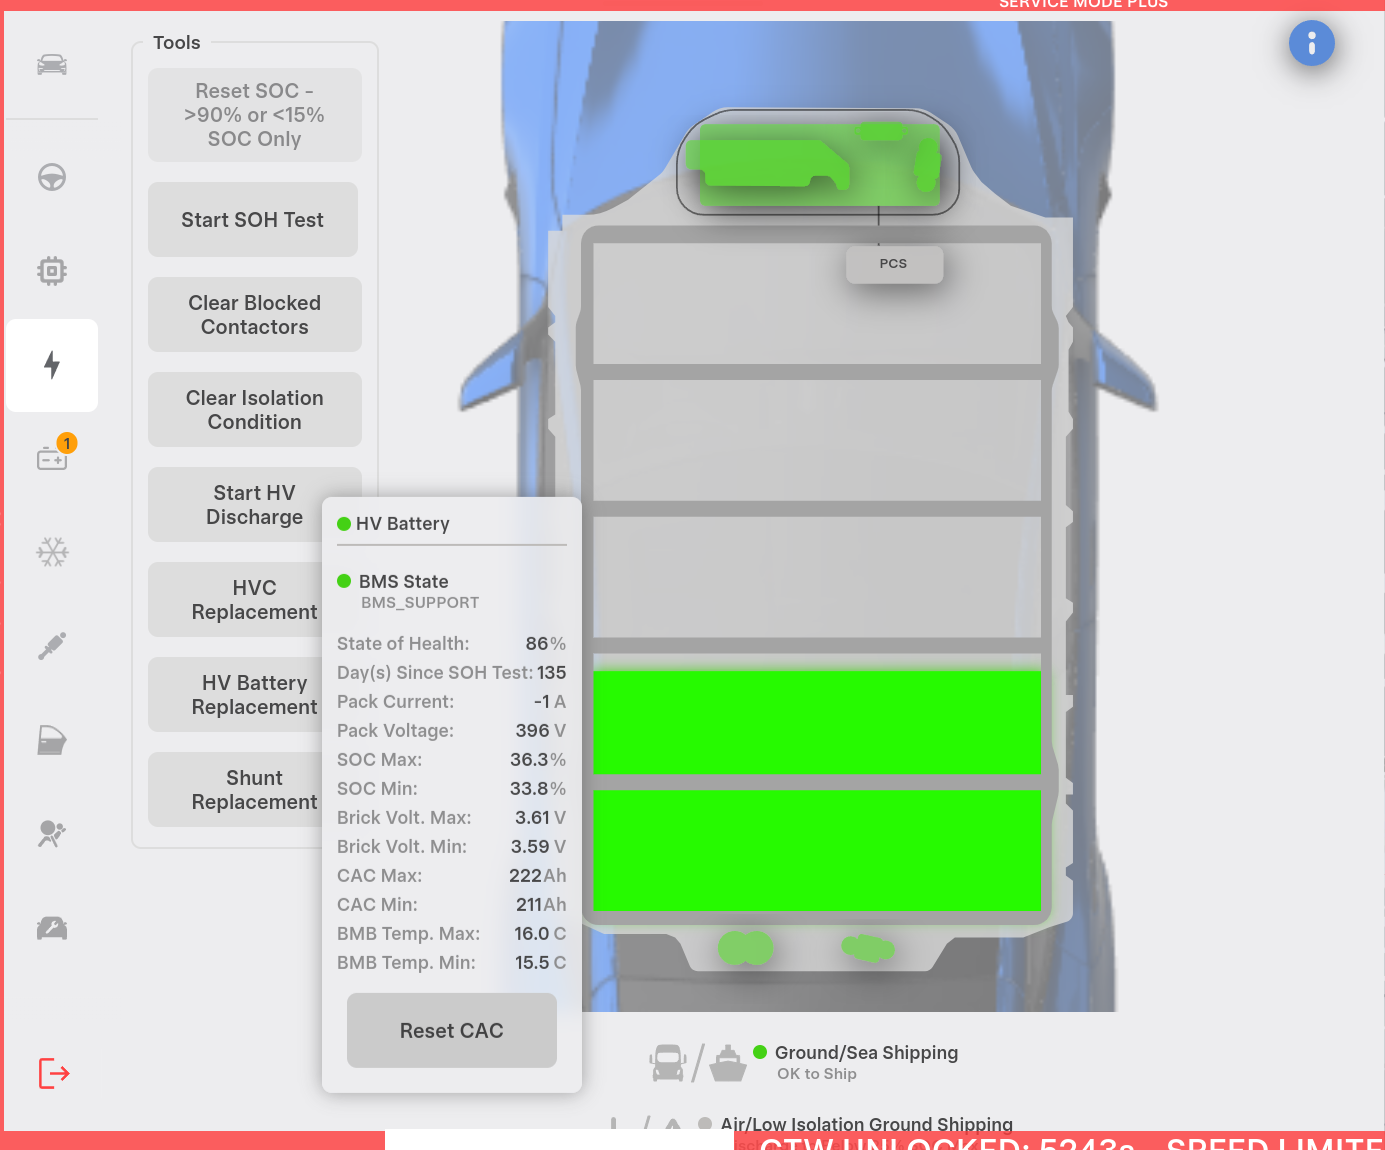Click the exit service mode icon
The height and width of the screenshot is (1150, 1385).
(x=54, y=1073)
